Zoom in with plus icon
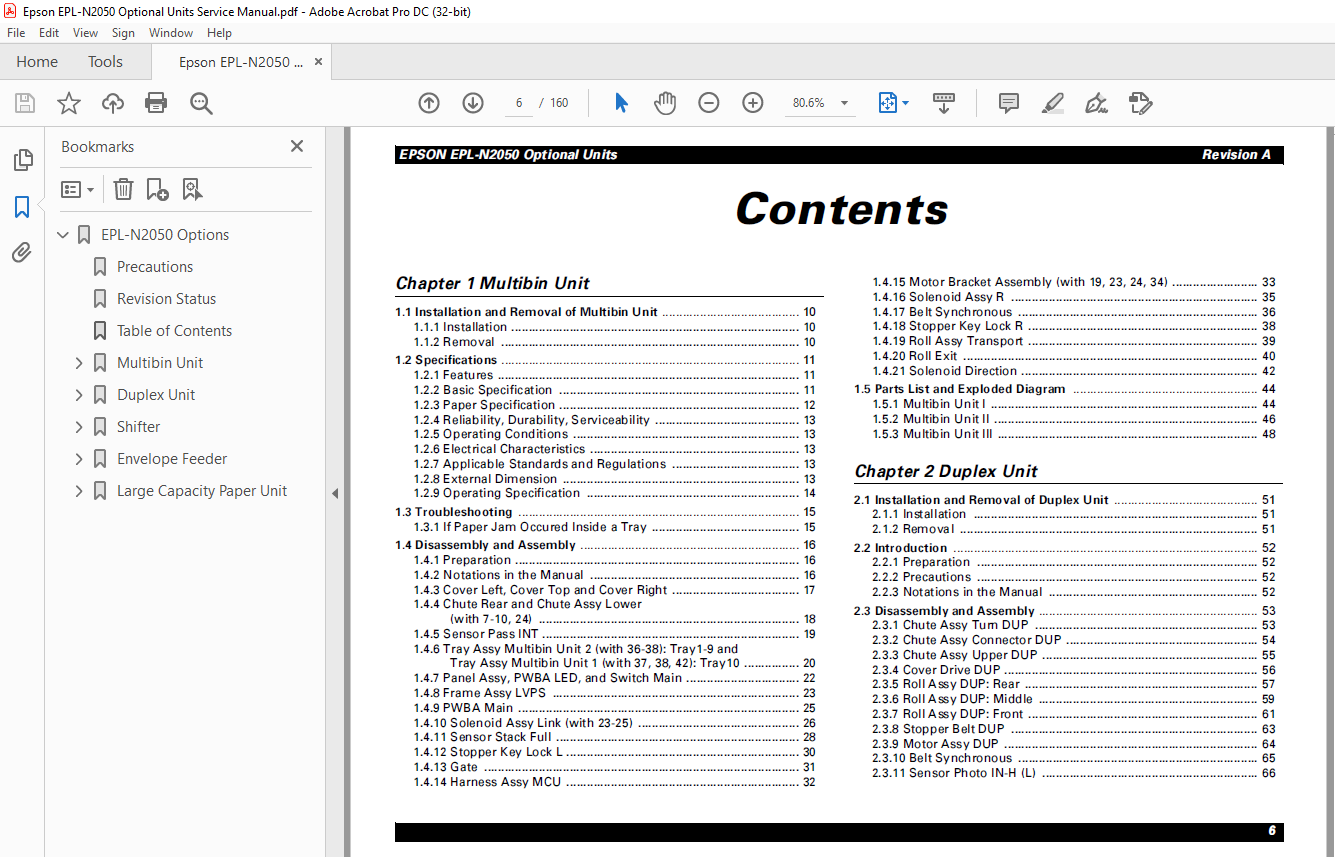 point(753,103)
